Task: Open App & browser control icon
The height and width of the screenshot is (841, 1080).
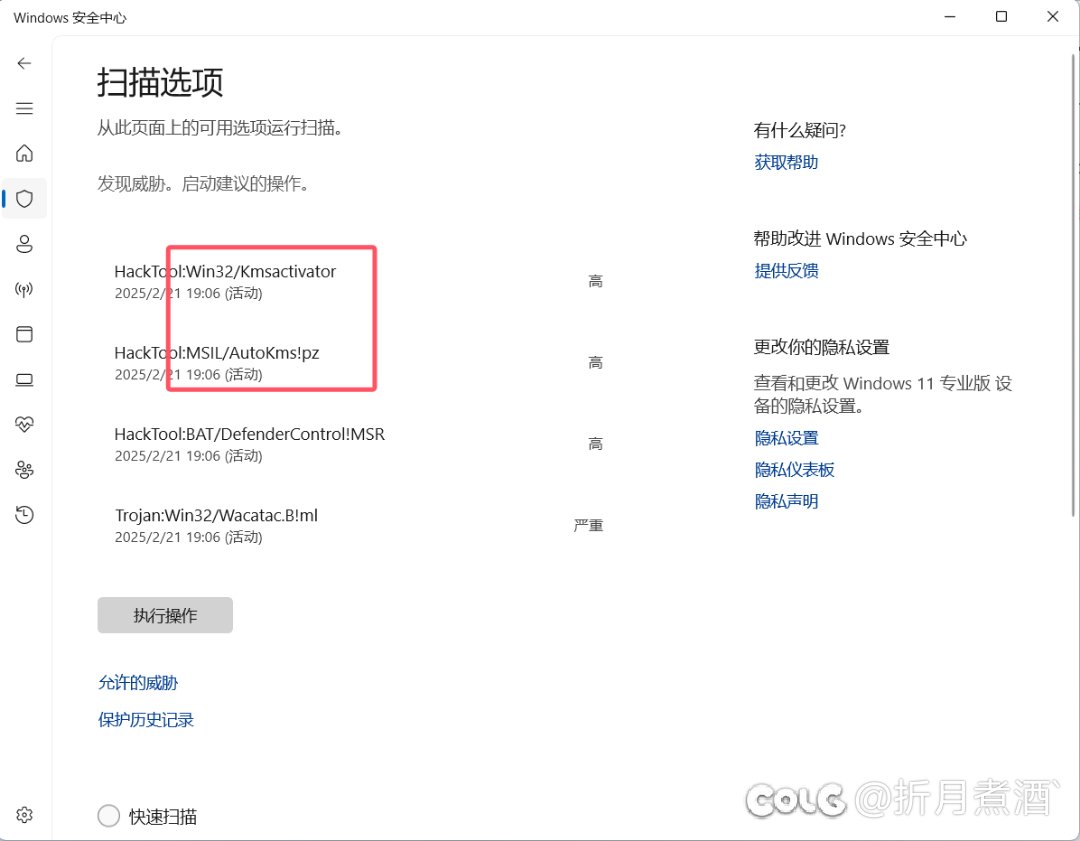Action: (24, 334)
